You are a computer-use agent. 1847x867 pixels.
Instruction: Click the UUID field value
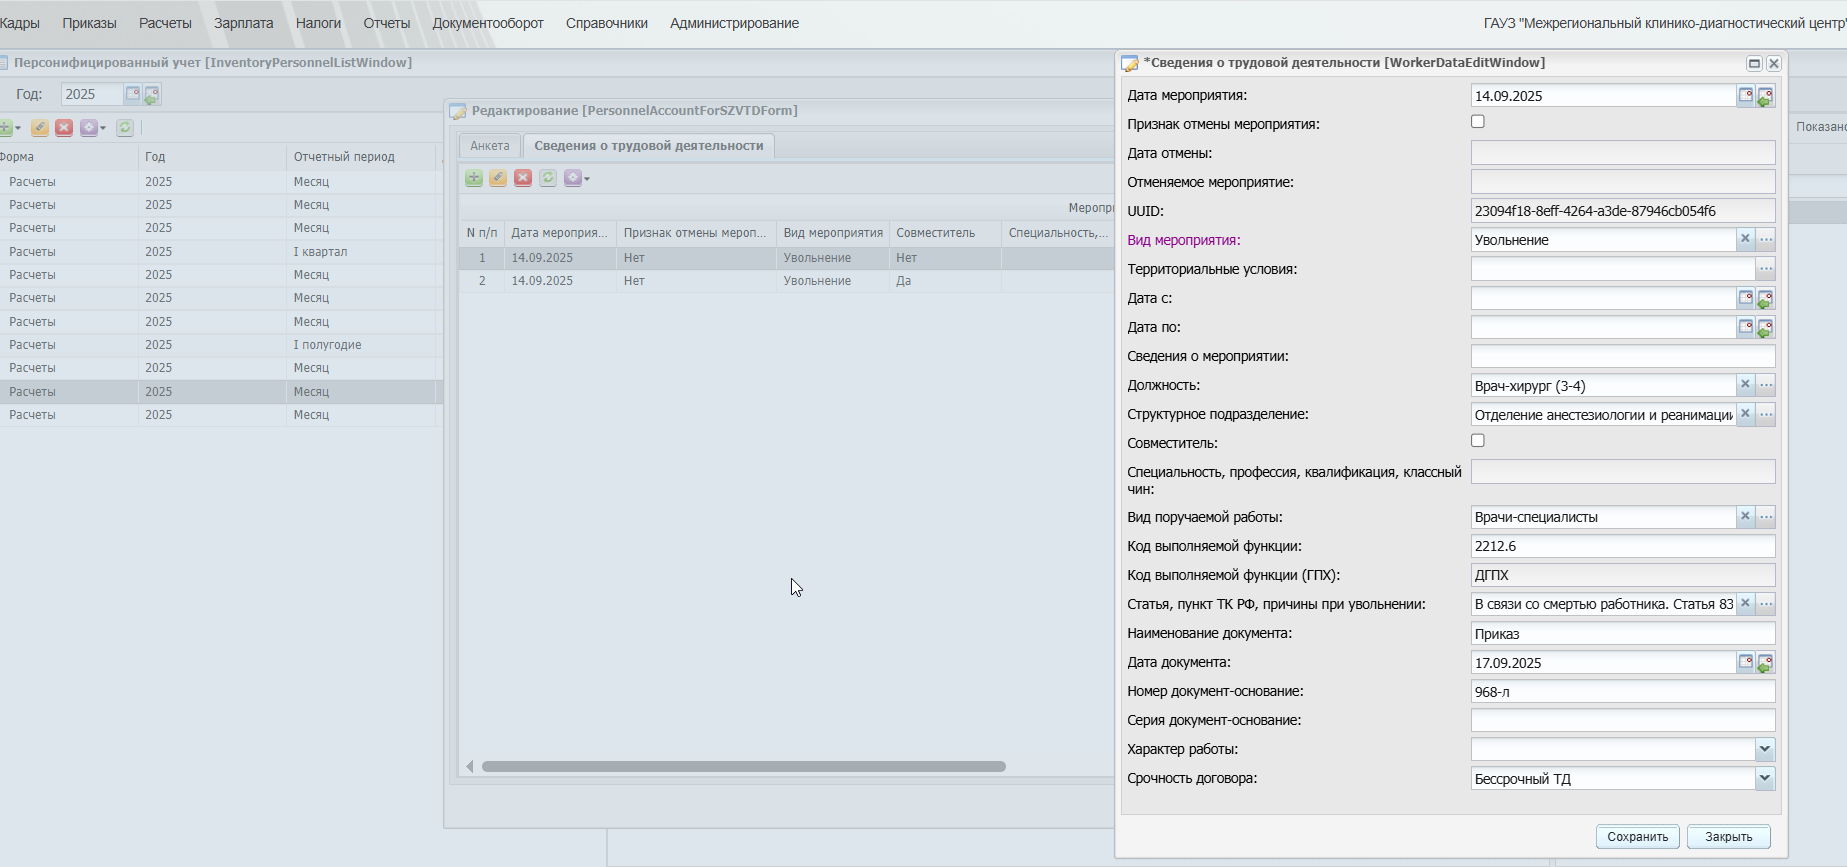(x=1623, y=211)
